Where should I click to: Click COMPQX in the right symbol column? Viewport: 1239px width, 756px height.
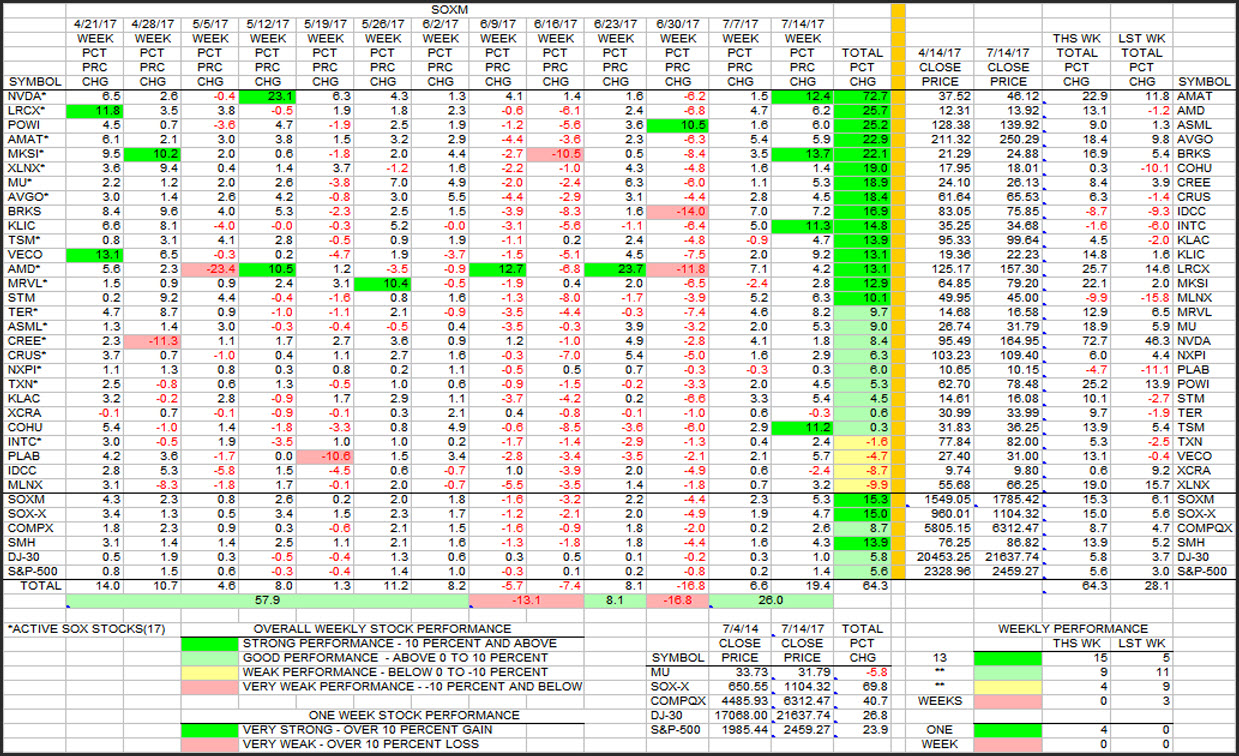click(x=1205, y=527)
